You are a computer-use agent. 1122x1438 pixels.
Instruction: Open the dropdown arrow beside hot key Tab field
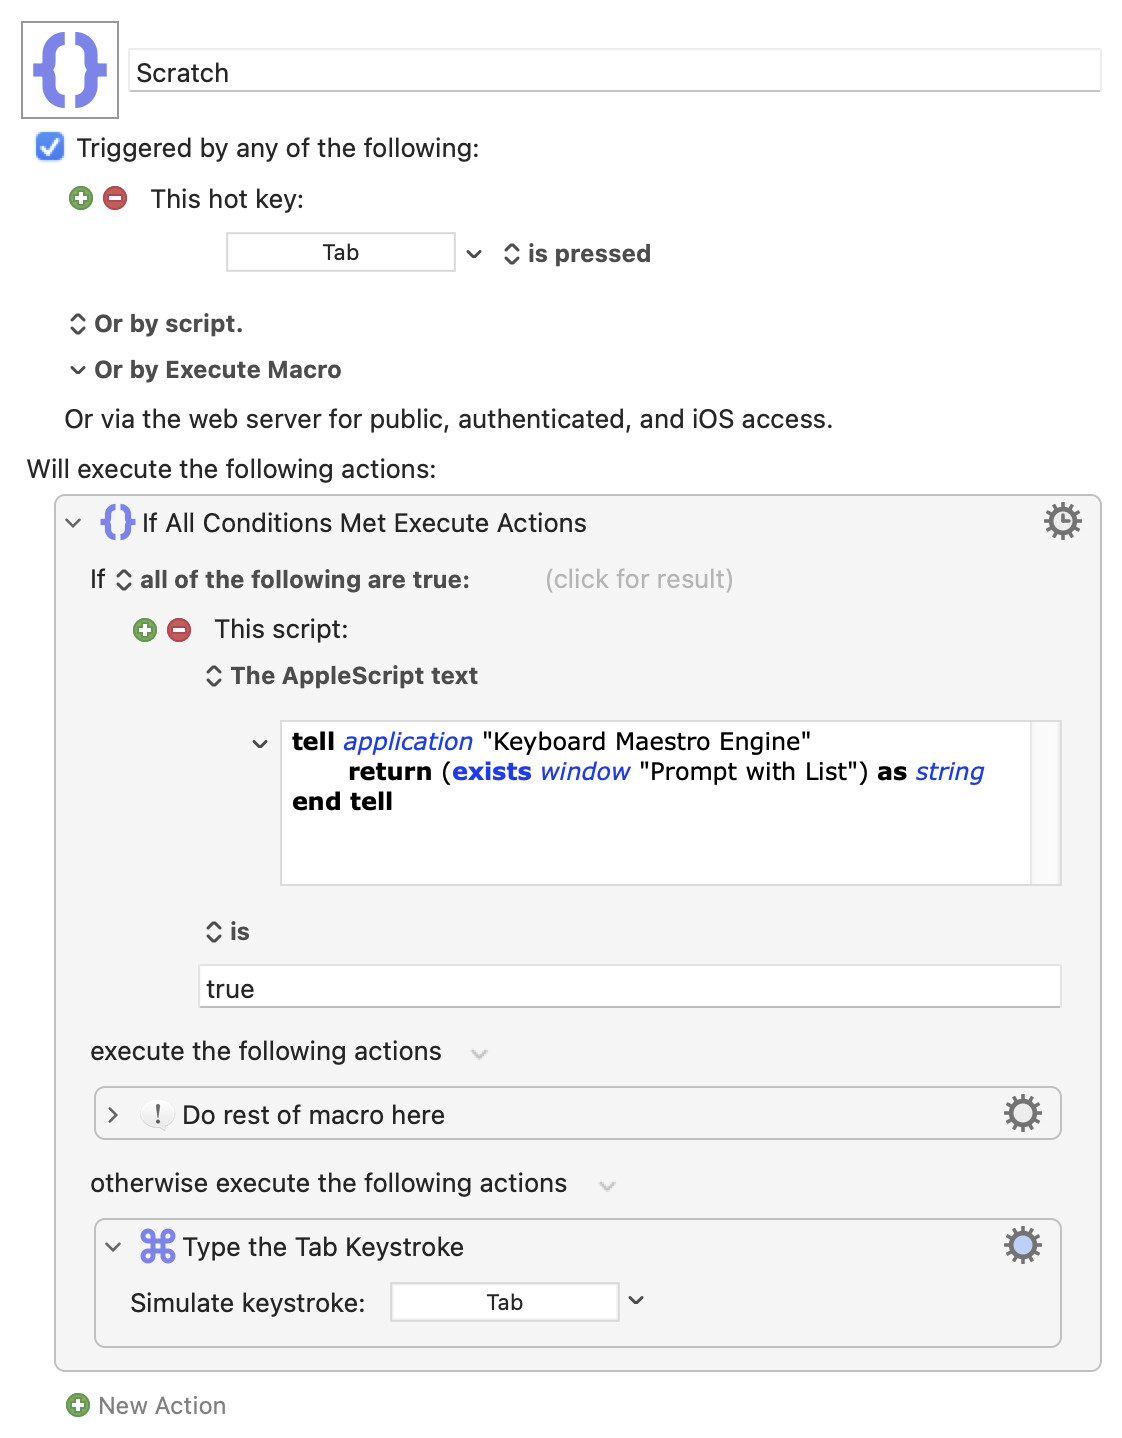[474, 254]
